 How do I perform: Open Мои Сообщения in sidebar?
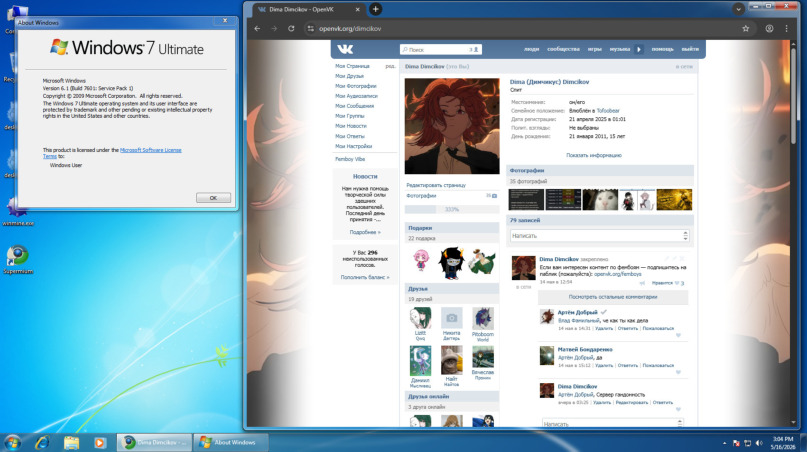[355, 106]
